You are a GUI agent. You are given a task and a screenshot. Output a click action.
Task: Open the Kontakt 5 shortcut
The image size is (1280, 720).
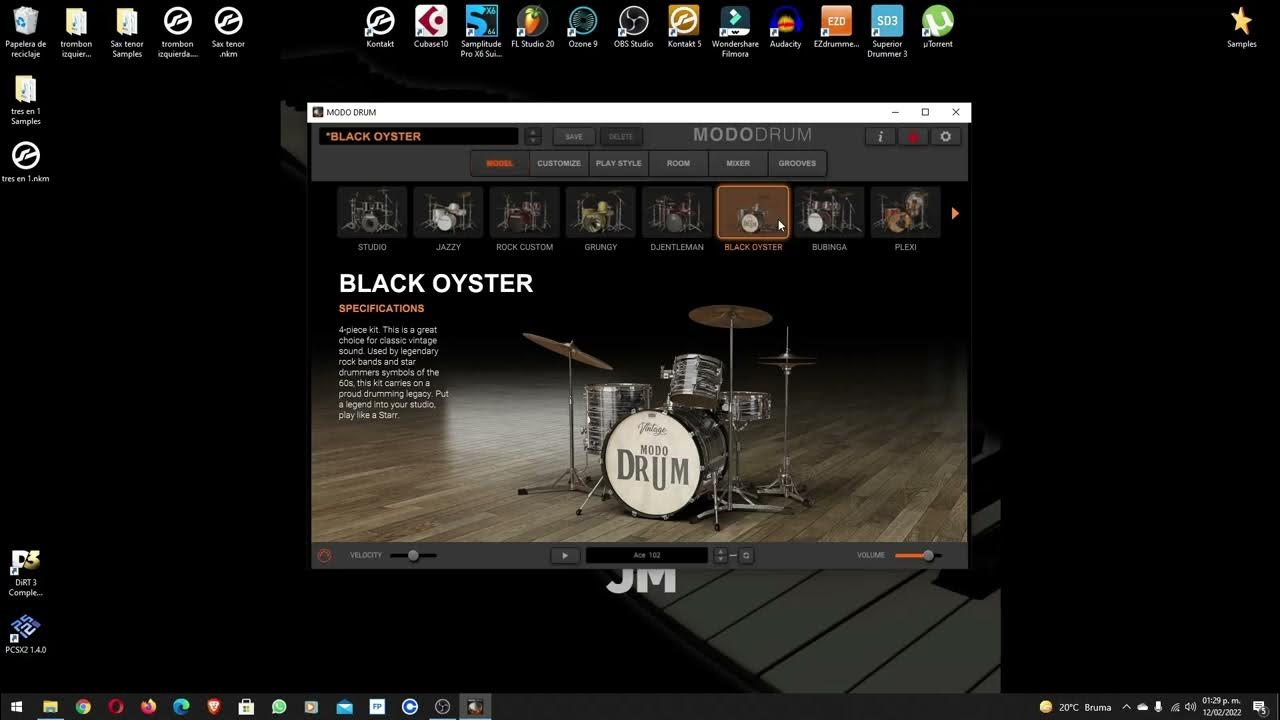coord(684,28)
